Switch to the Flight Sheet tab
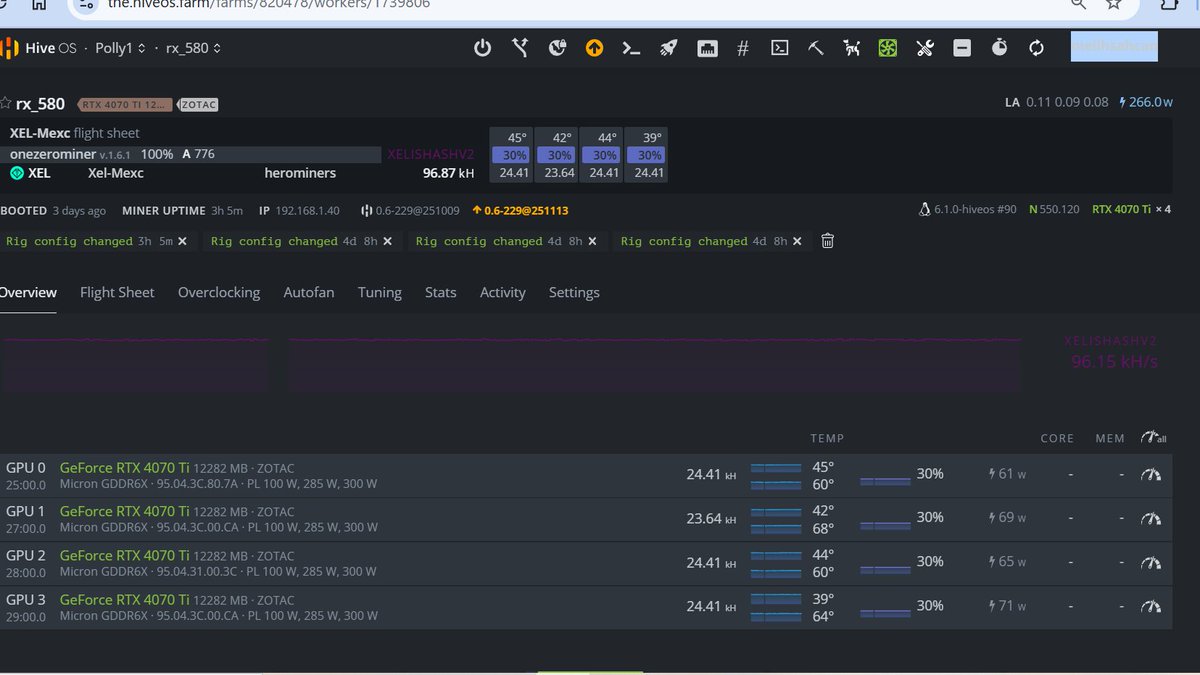The width and height of the screenshot is (1200, 675). click(x=117, y=292)
